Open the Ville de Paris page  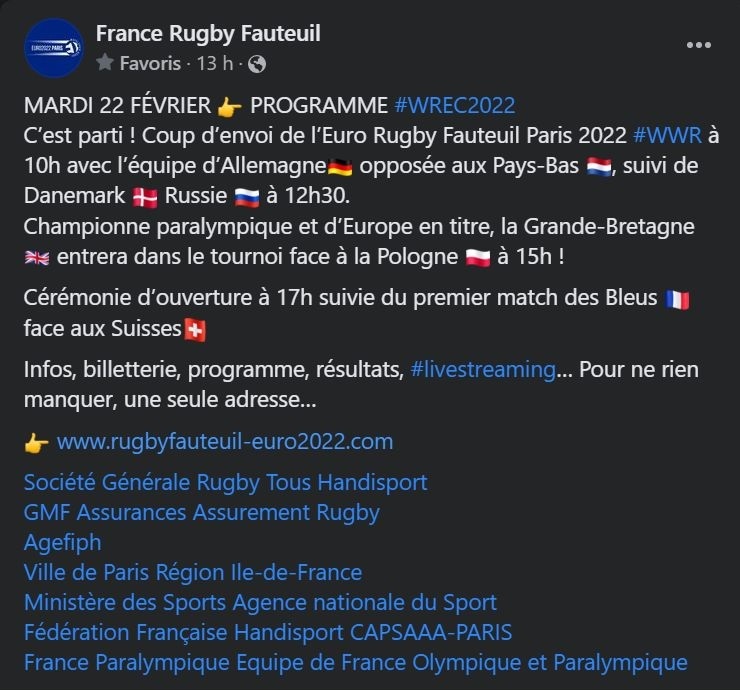(x=86, y=573)
